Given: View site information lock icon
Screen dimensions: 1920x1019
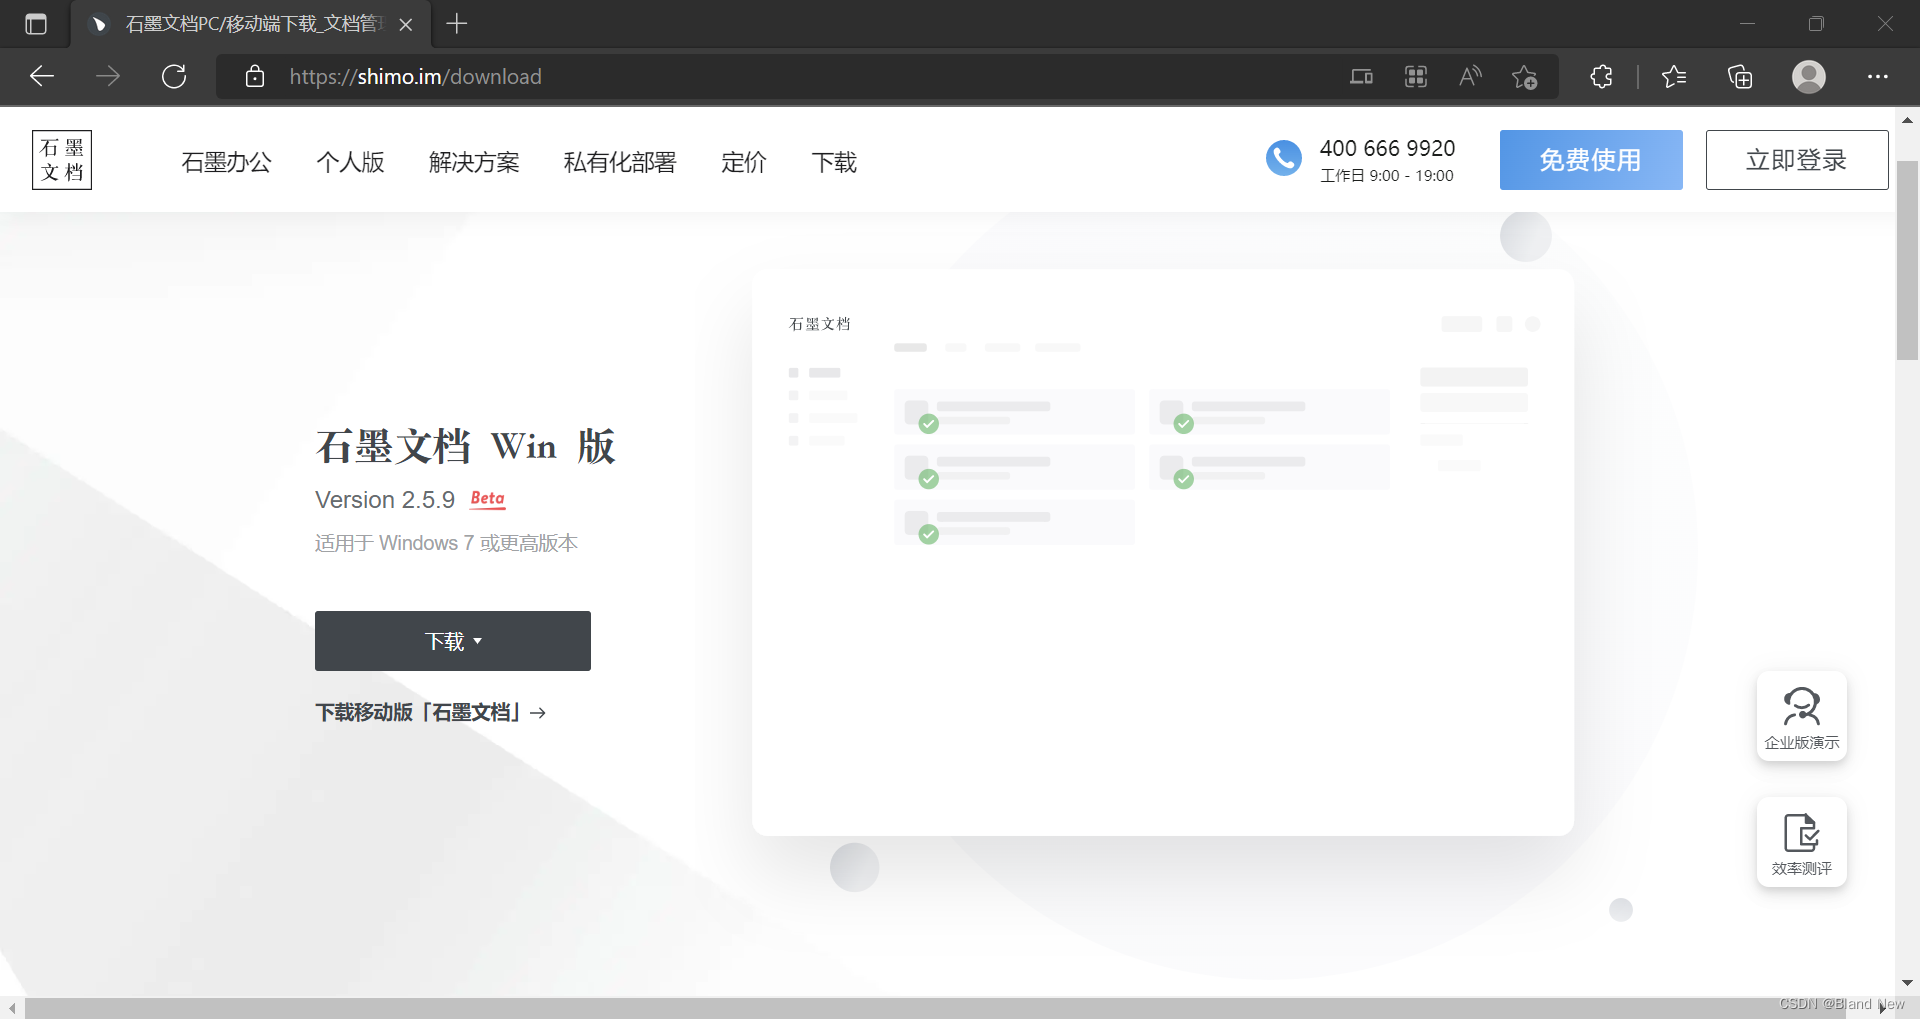Looking at the screenshot, I should pyautogui.click(x=255, y=77).
